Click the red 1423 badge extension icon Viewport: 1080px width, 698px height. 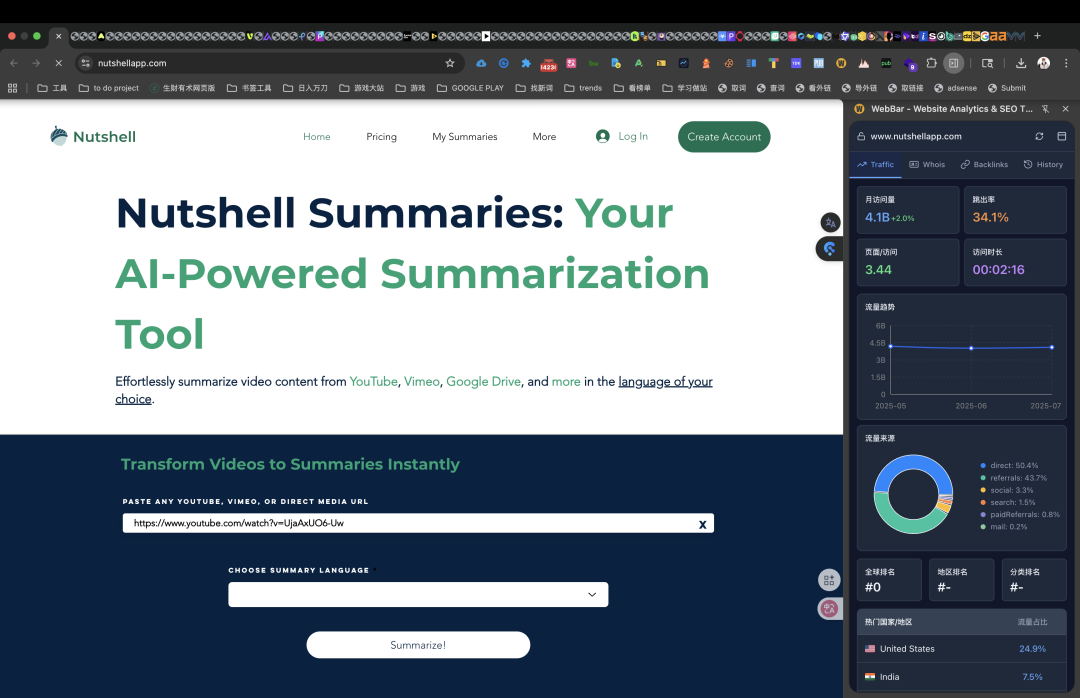coord(548,64)
